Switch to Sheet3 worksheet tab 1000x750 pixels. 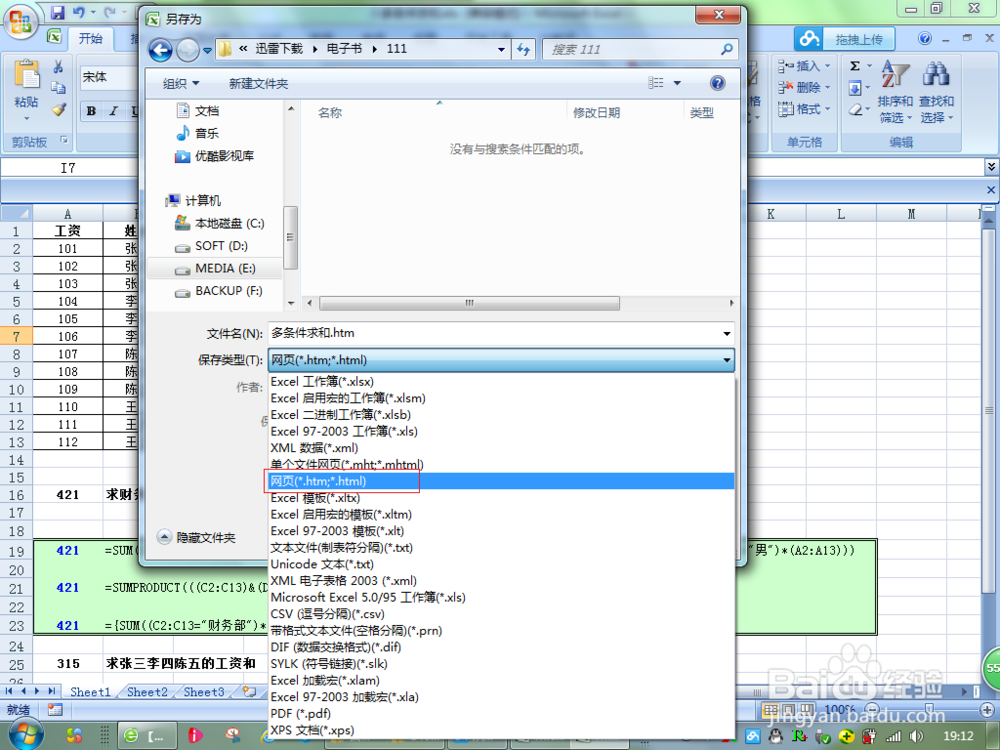203,691
